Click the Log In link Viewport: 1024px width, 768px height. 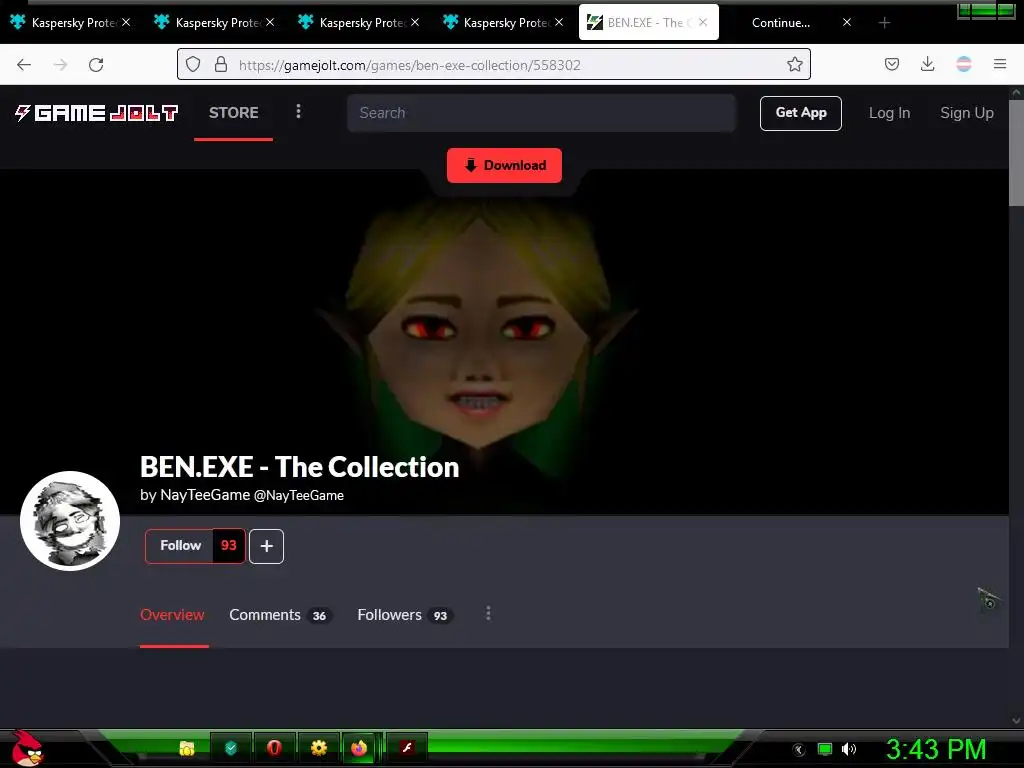[889, 113]
